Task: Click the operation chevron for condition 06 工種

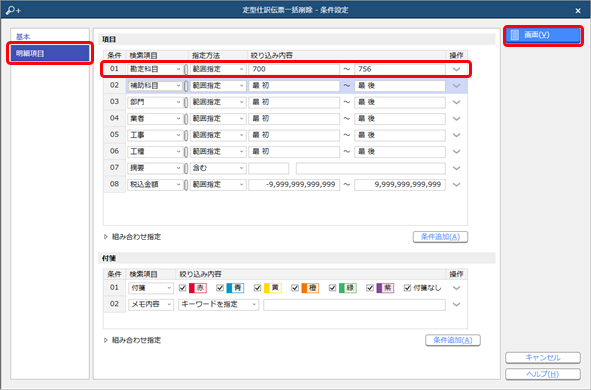Action: pos(456,151)
